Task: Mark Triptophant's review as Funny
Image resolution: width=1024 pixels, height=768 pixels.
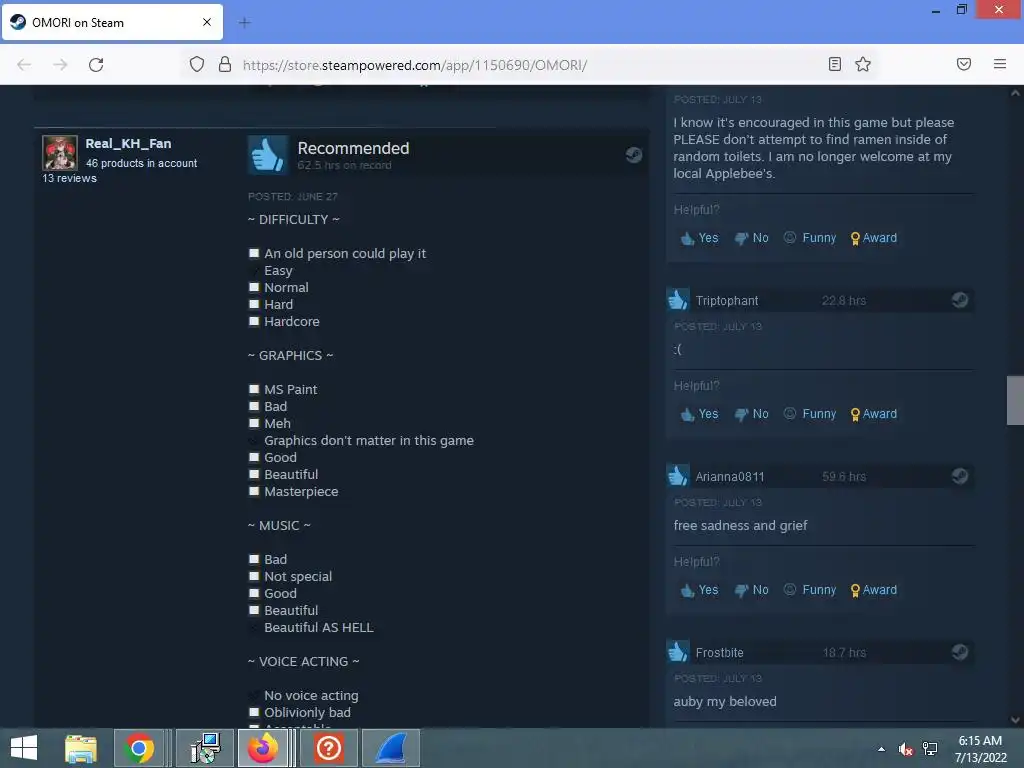Action: point(810,413)
